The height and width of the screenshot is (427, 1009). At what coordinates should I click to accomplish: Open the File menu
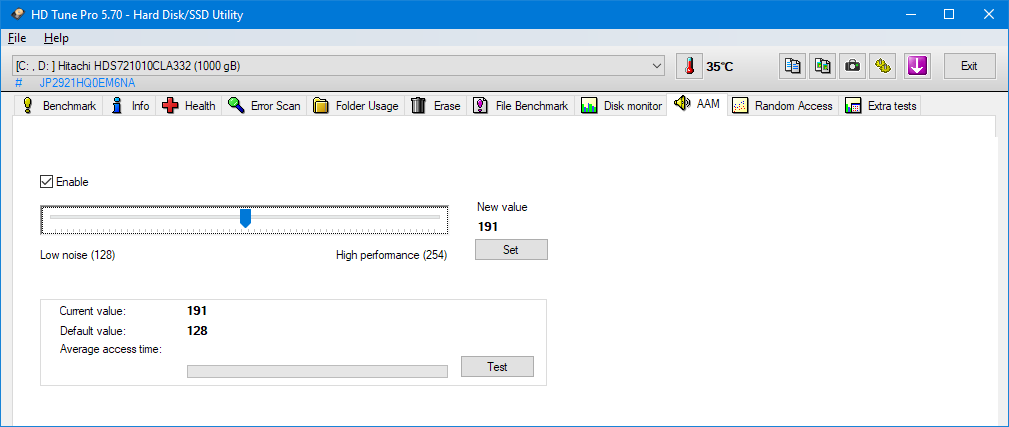17,38
